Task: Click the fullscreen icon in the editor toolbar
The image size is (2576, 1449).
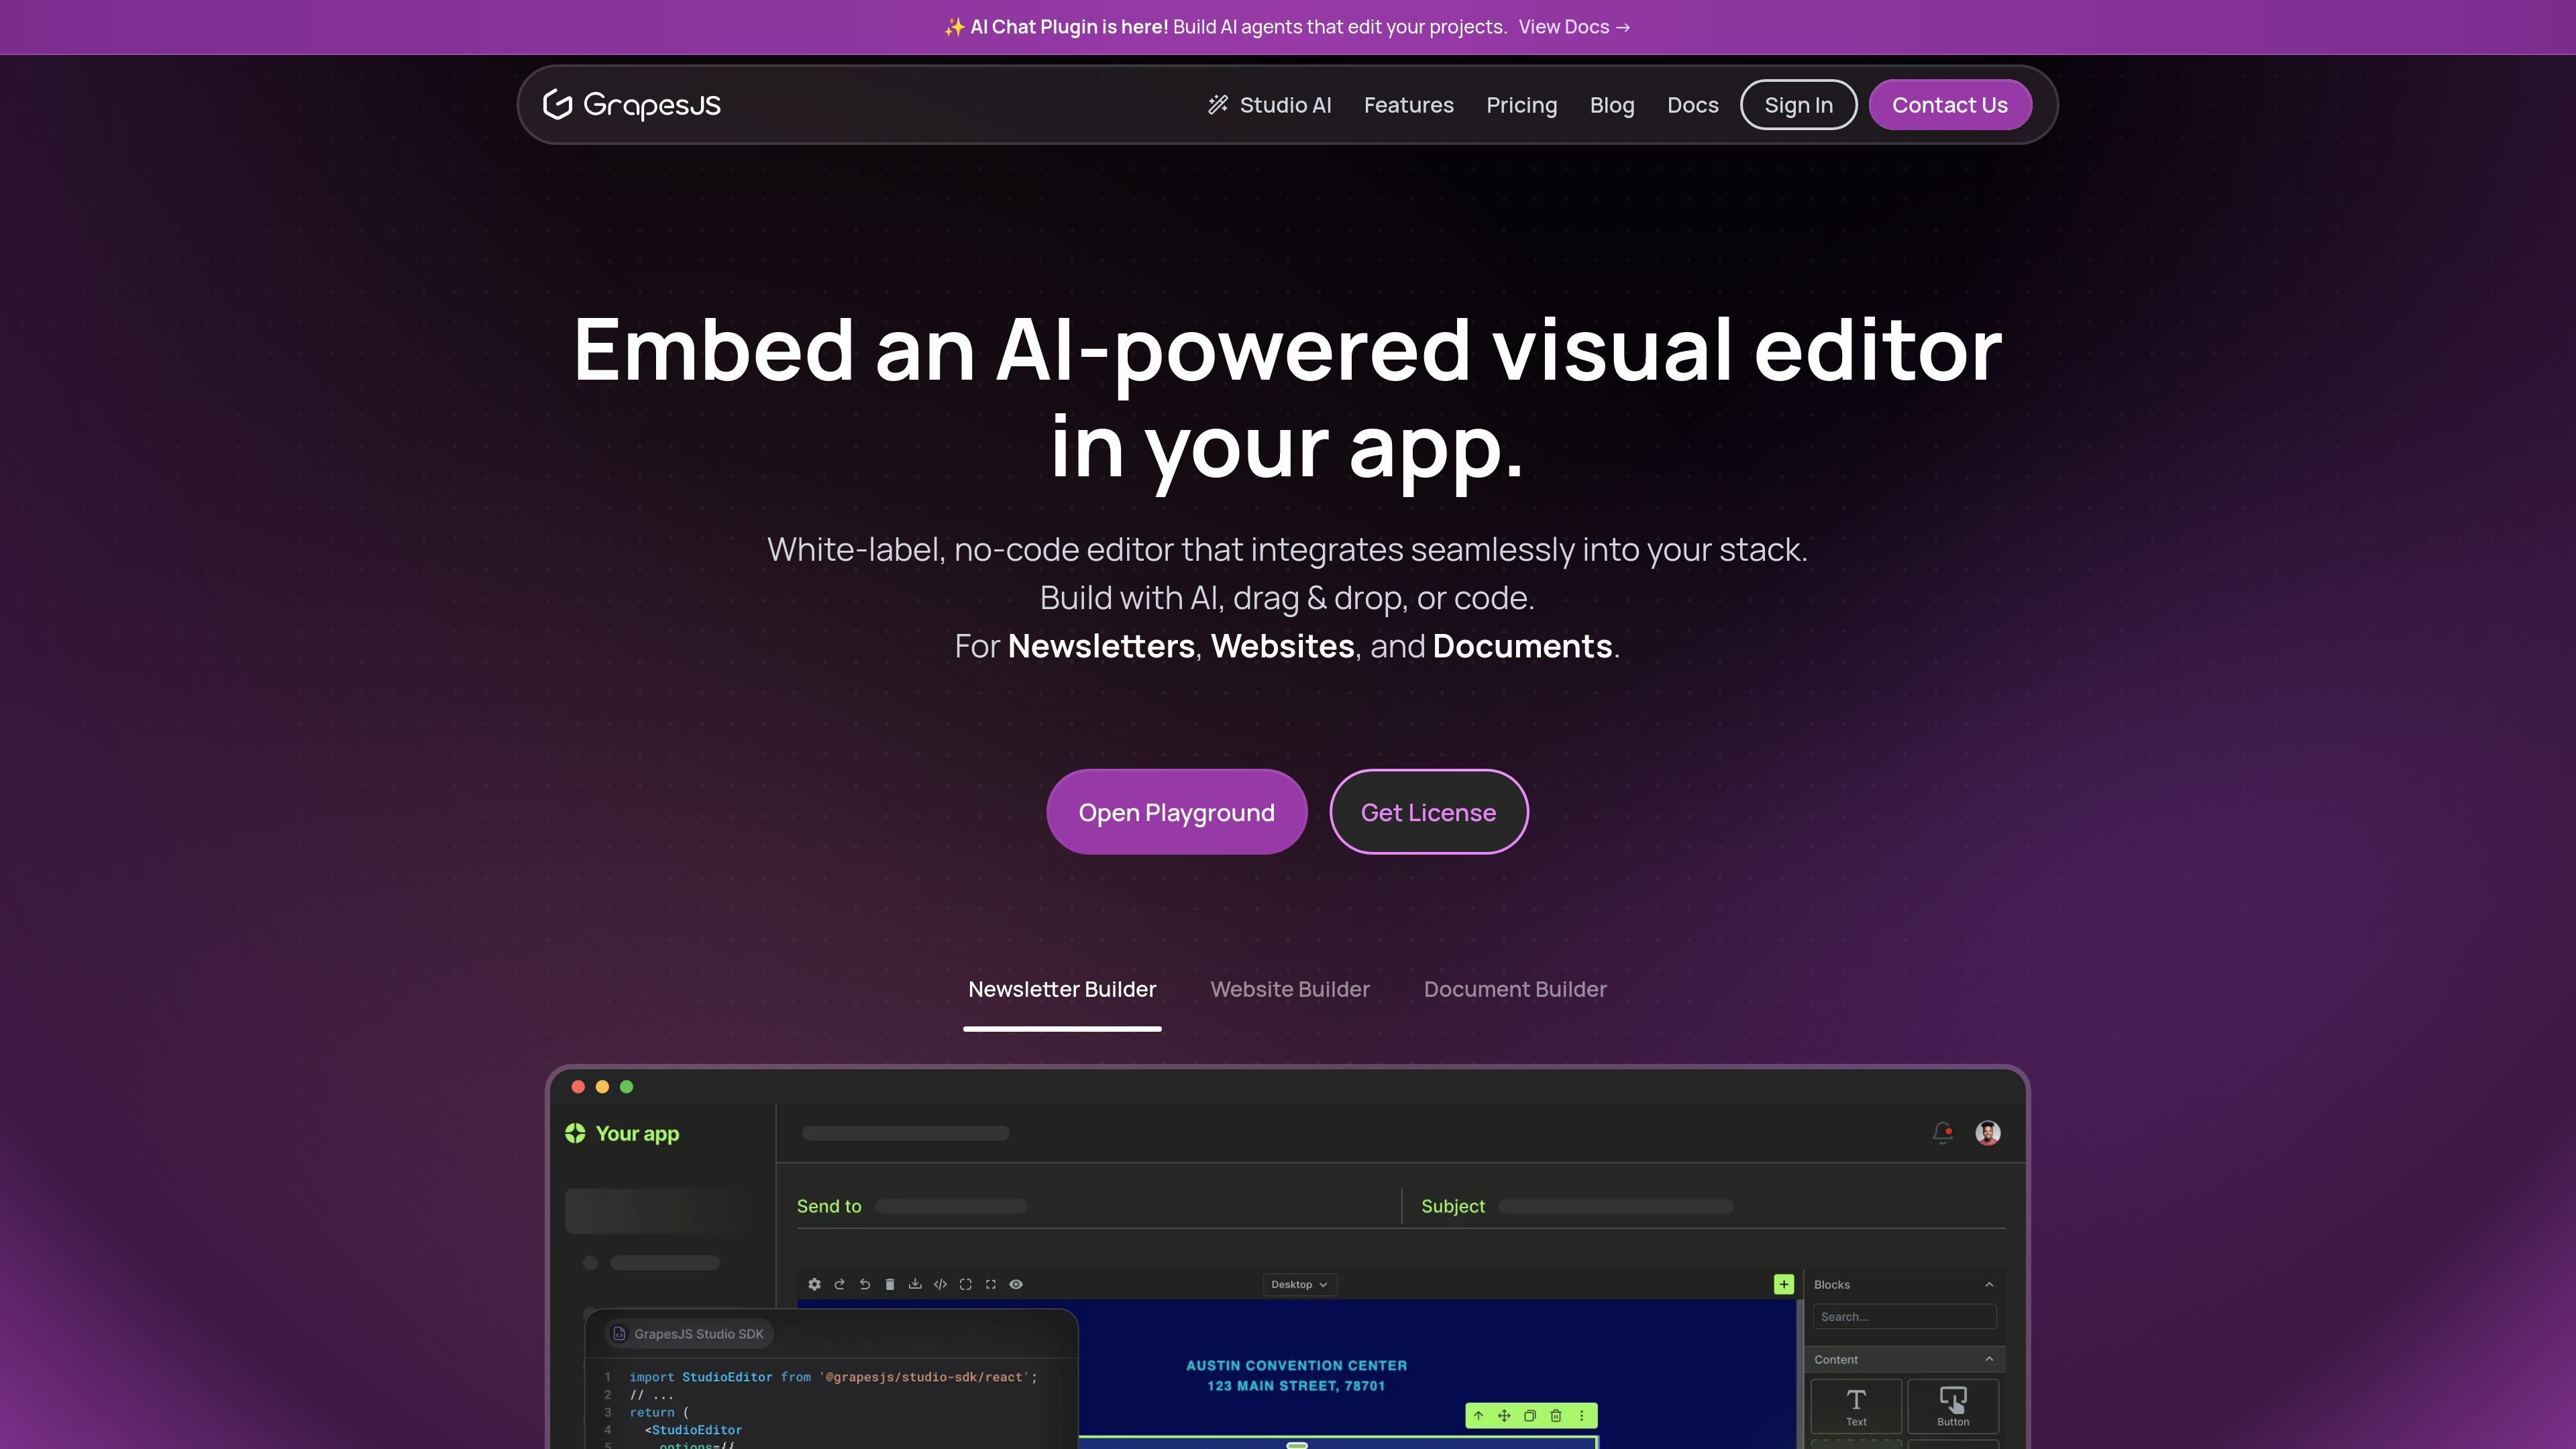Action: [x=990, y=1284]
